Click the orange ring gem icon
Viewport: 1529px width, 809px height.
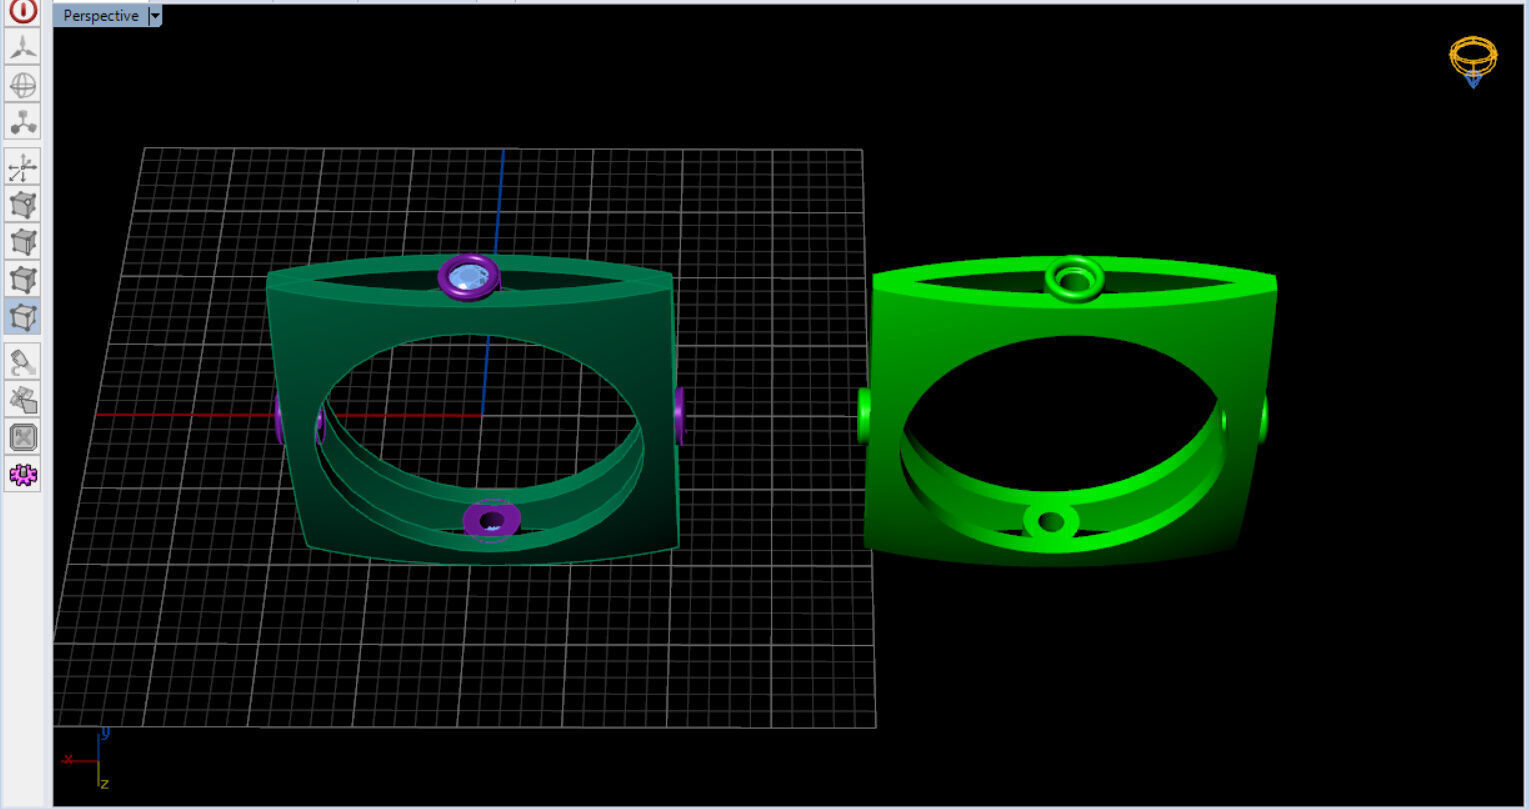1474,62
